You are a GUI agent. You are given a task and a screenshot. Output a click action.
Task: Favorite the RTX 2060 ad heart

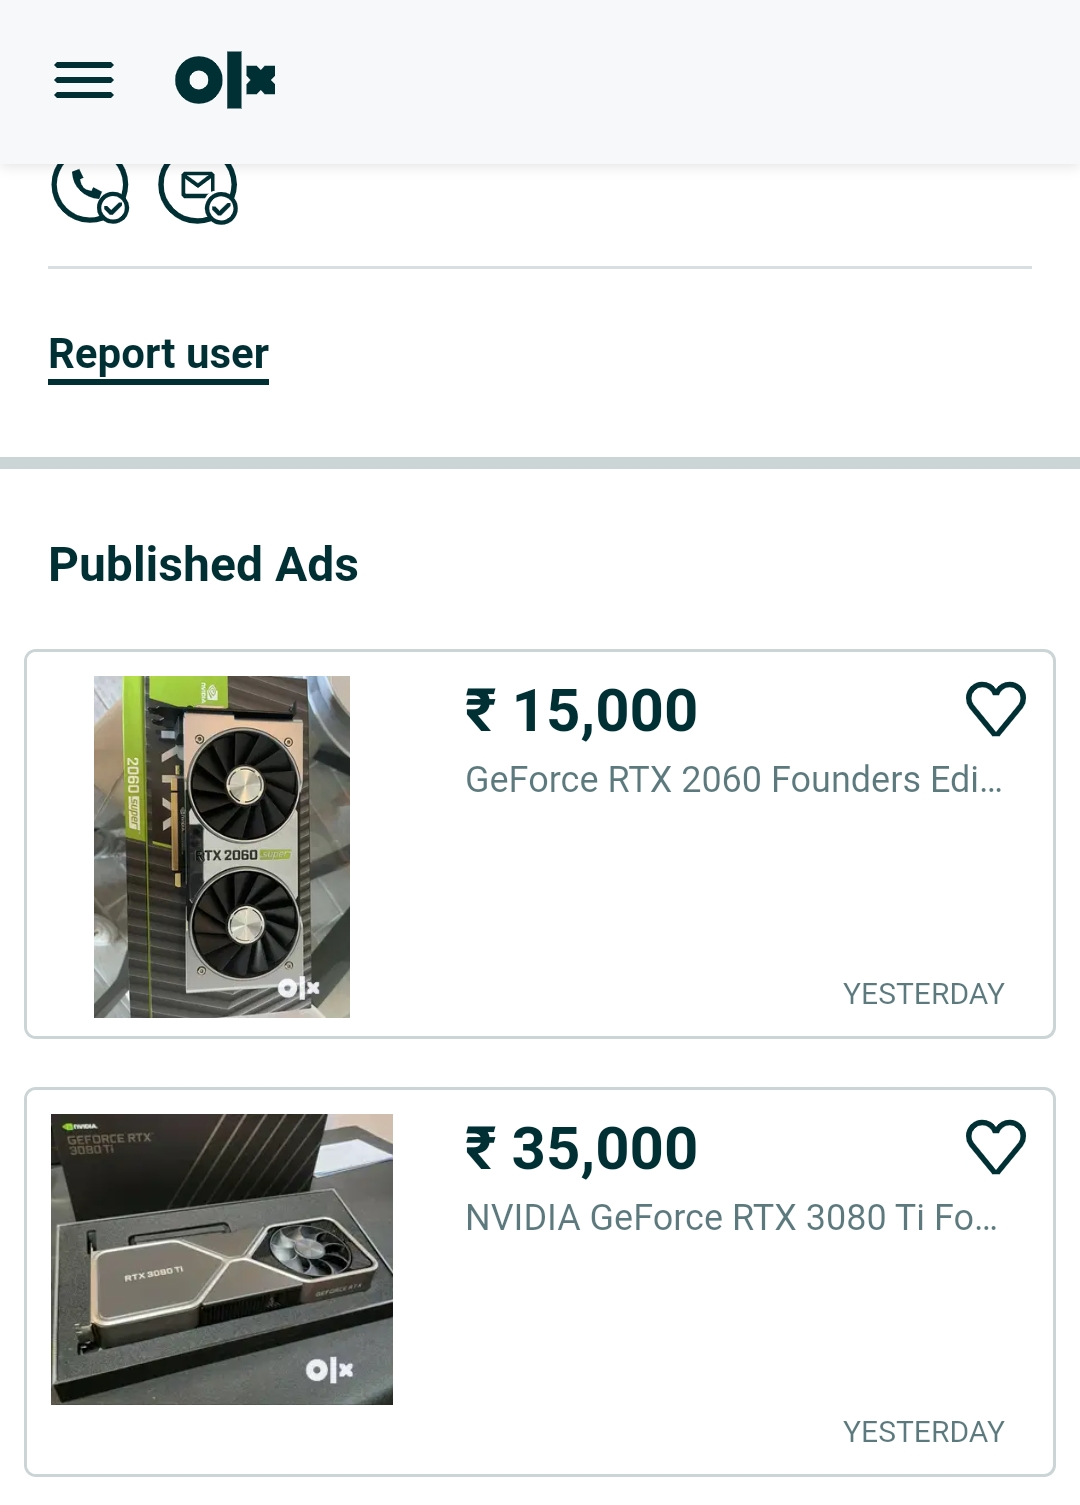pos(996,708)
